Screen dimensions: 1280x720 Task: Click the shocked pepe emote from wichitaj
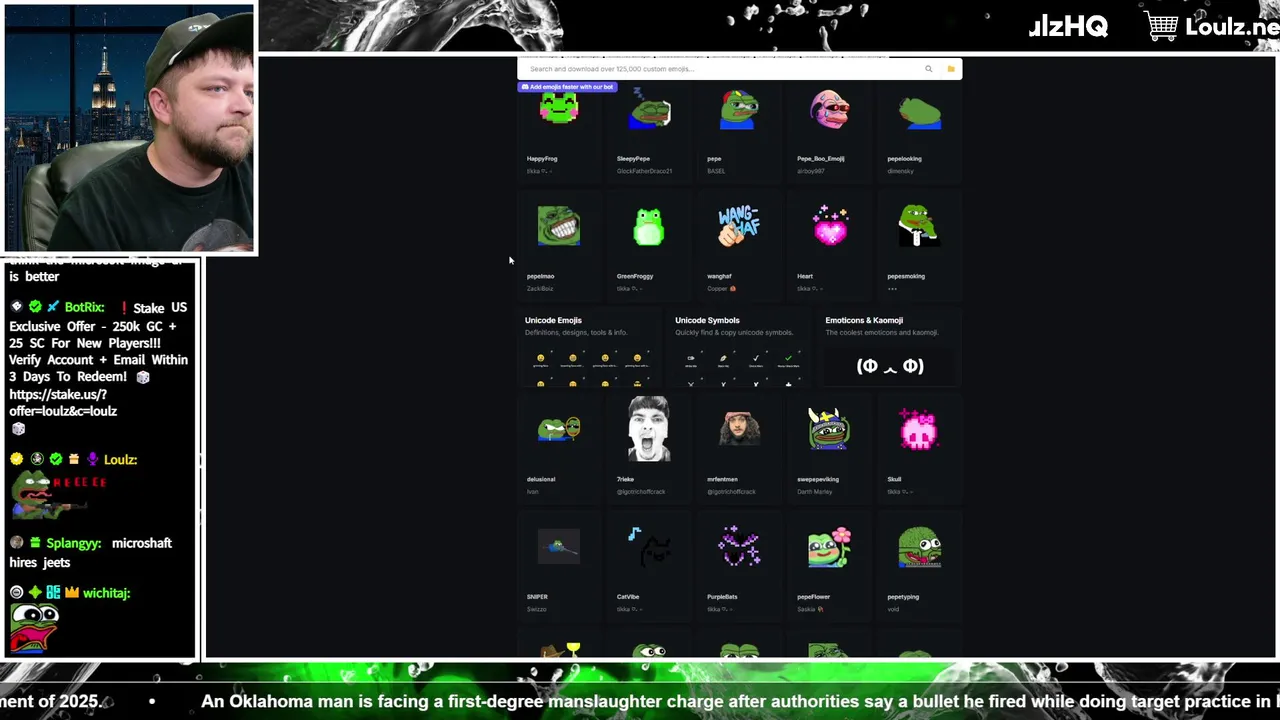34,628
